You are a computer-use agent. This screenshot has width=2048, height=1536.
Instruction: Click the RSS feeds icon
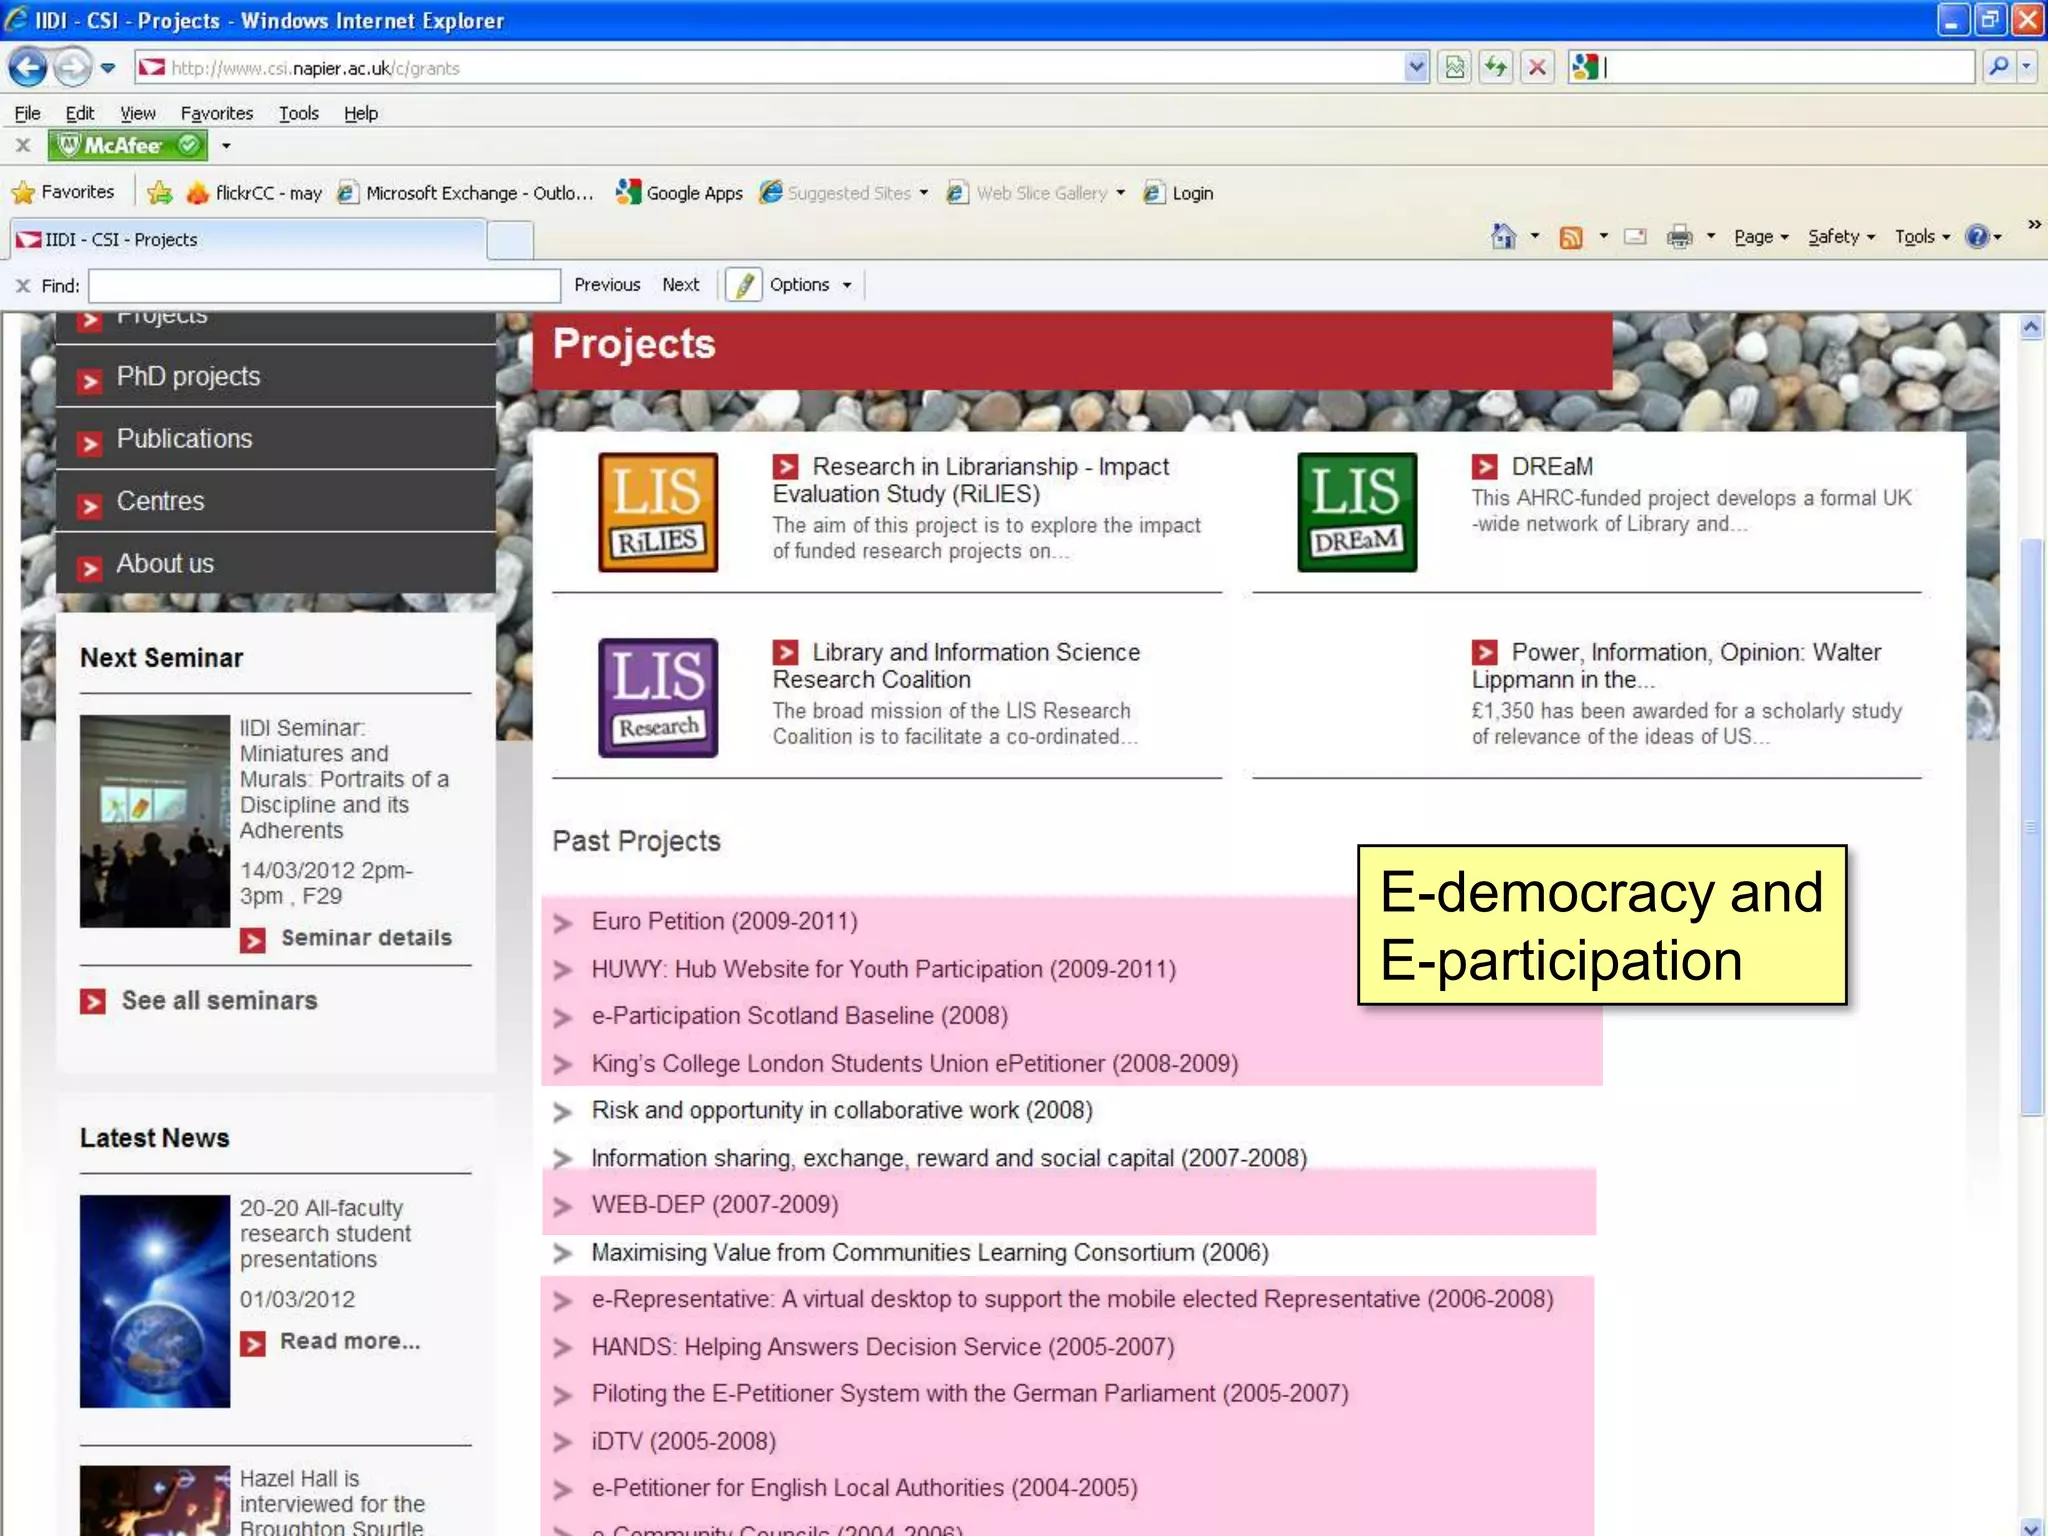1571,237
